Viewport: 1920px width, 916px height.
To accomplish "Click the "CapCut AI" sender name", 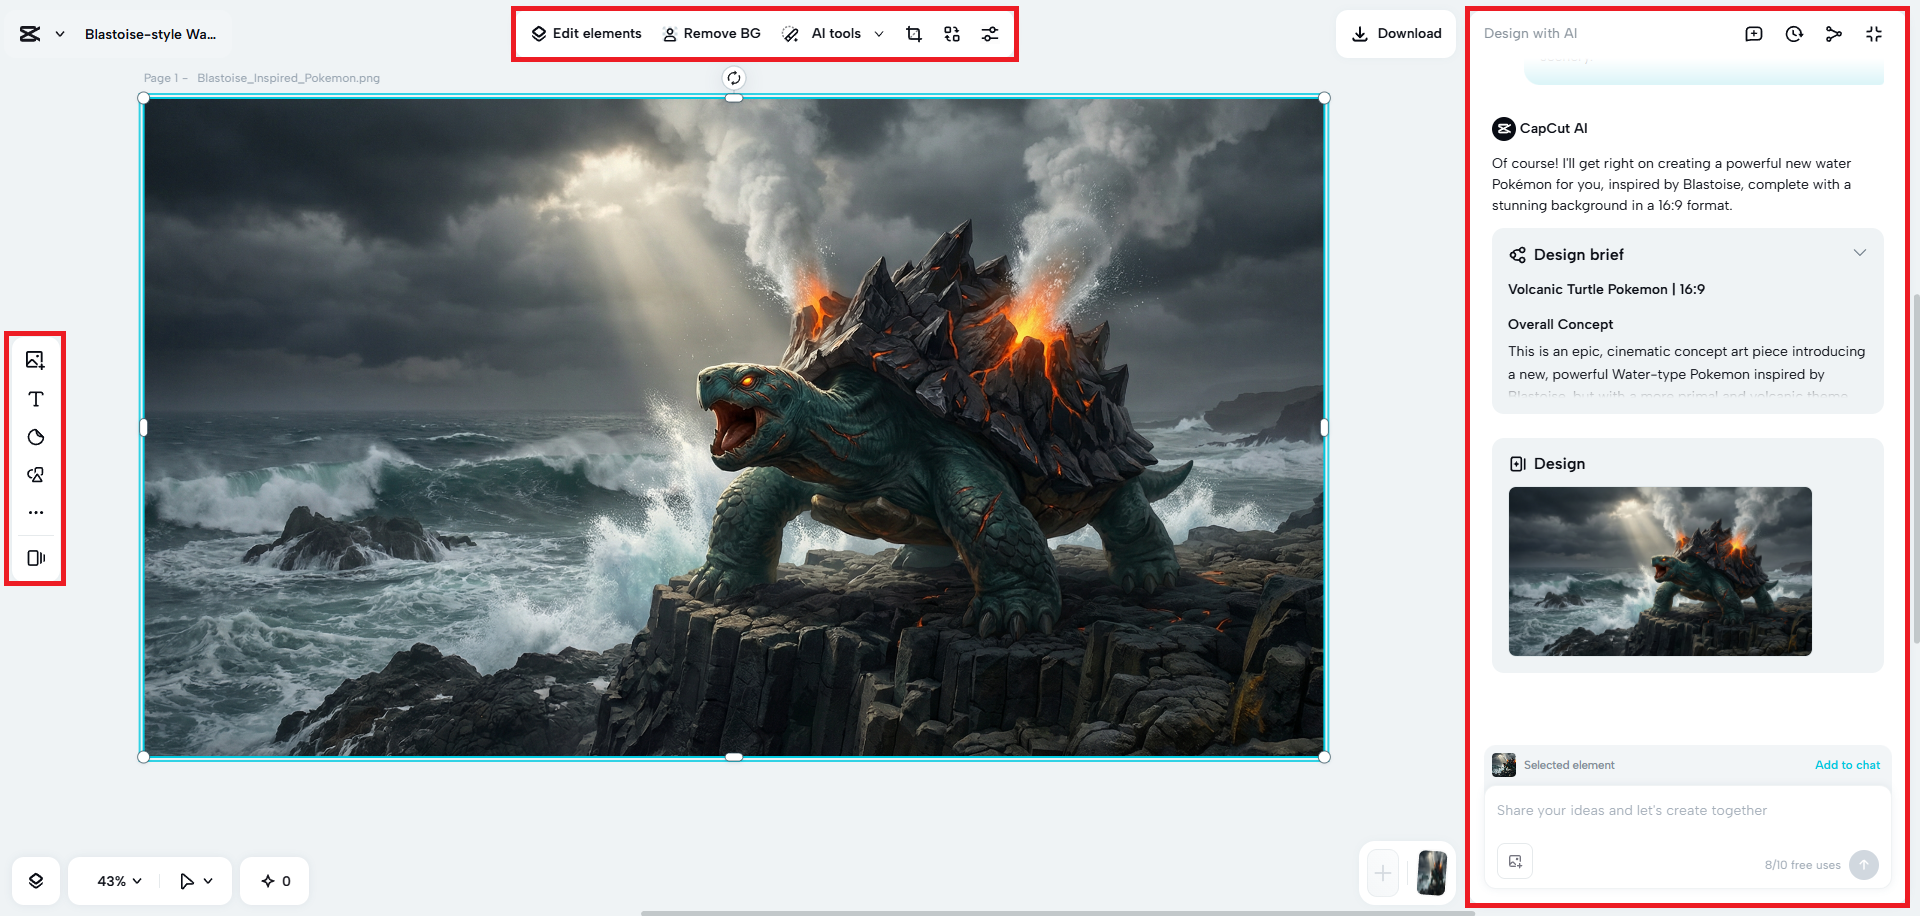I will click(x=1553, y=128).
